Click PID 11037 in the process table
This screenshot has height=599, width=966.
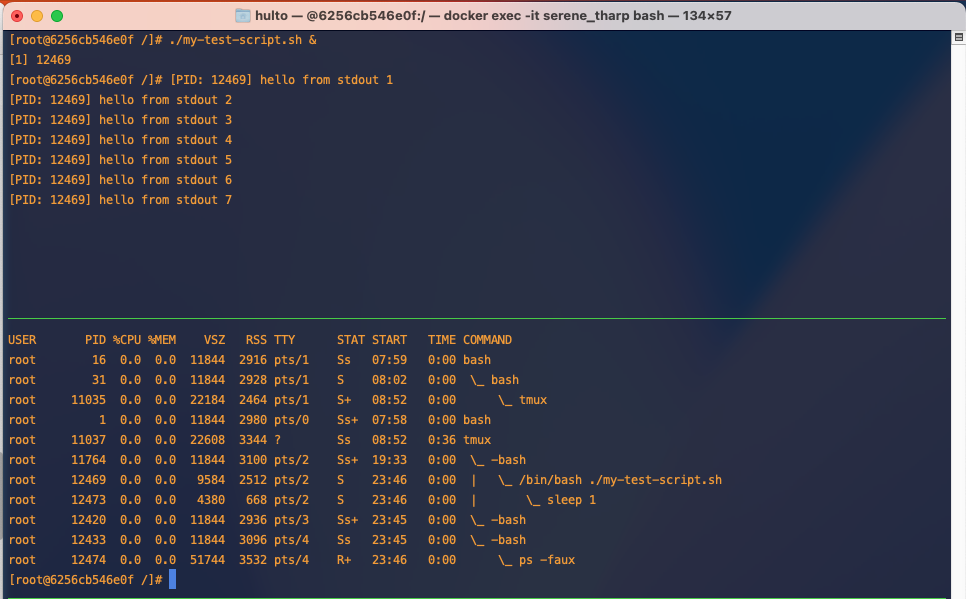pyautogui.click(x=89, y=440)
